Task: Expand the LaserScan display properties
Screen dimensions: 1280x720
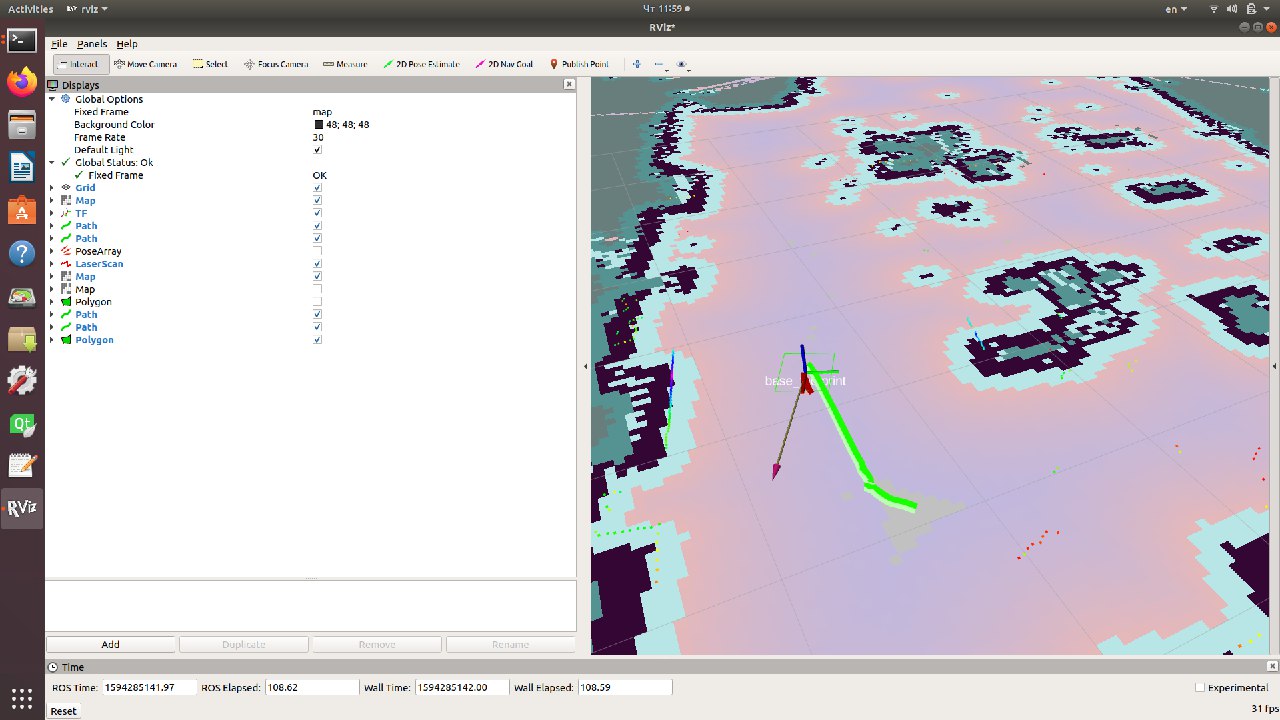Action: point(52,264)
